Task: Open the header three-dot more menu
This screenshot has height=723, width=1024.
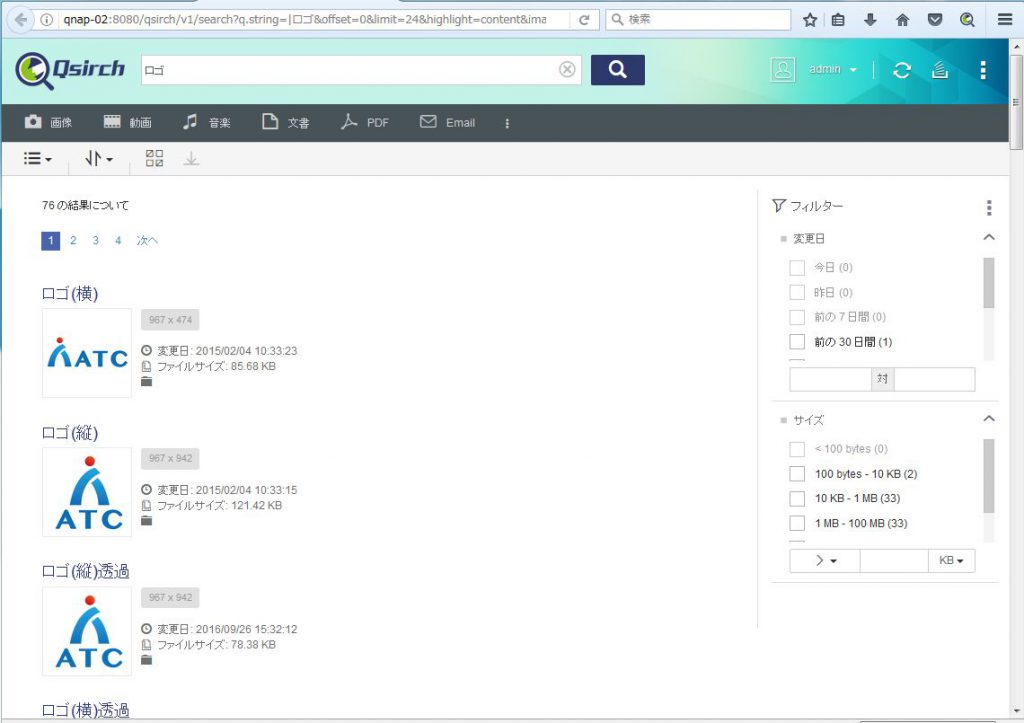Action: click(983, 70)
